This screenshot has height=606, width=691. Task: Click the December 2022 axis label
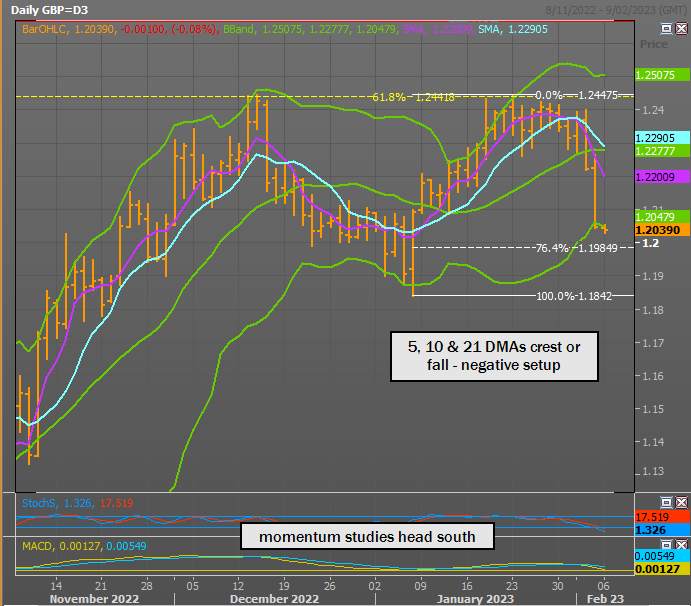click(x=274, y=599)
